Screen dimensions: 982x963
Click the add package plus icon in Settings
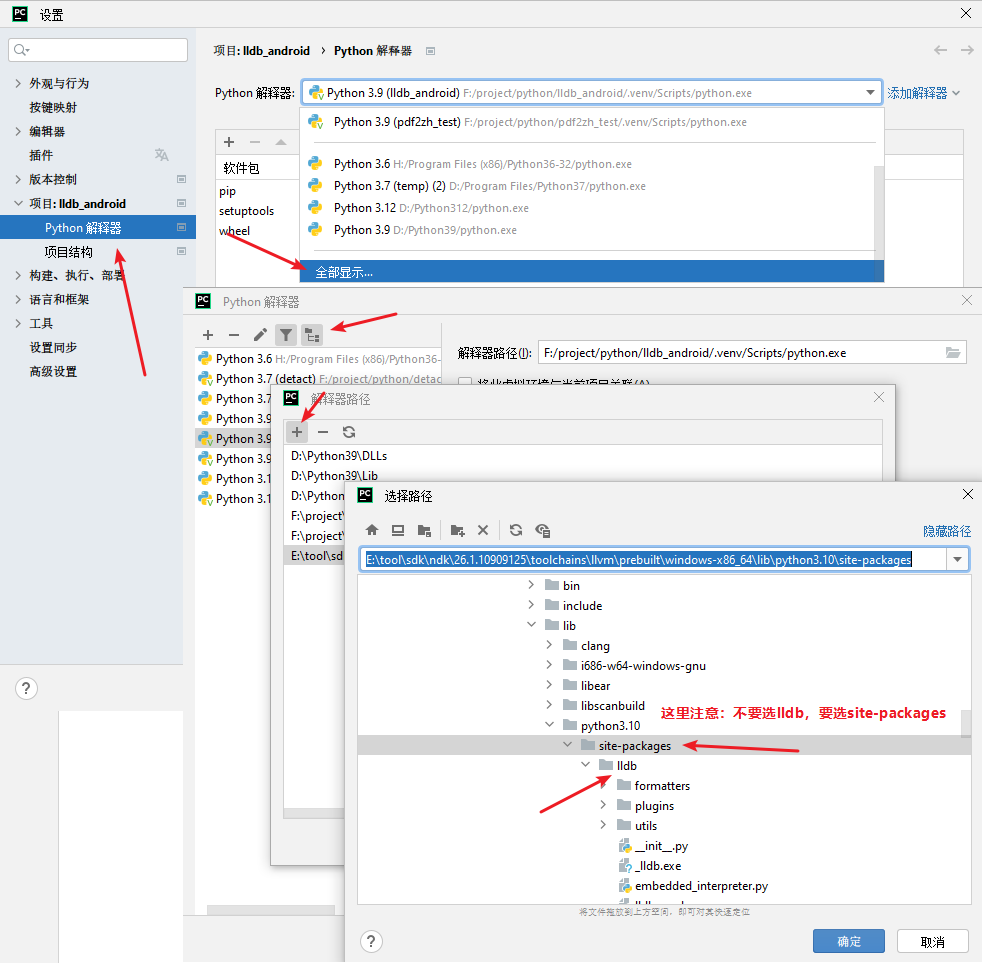[229, 142]
